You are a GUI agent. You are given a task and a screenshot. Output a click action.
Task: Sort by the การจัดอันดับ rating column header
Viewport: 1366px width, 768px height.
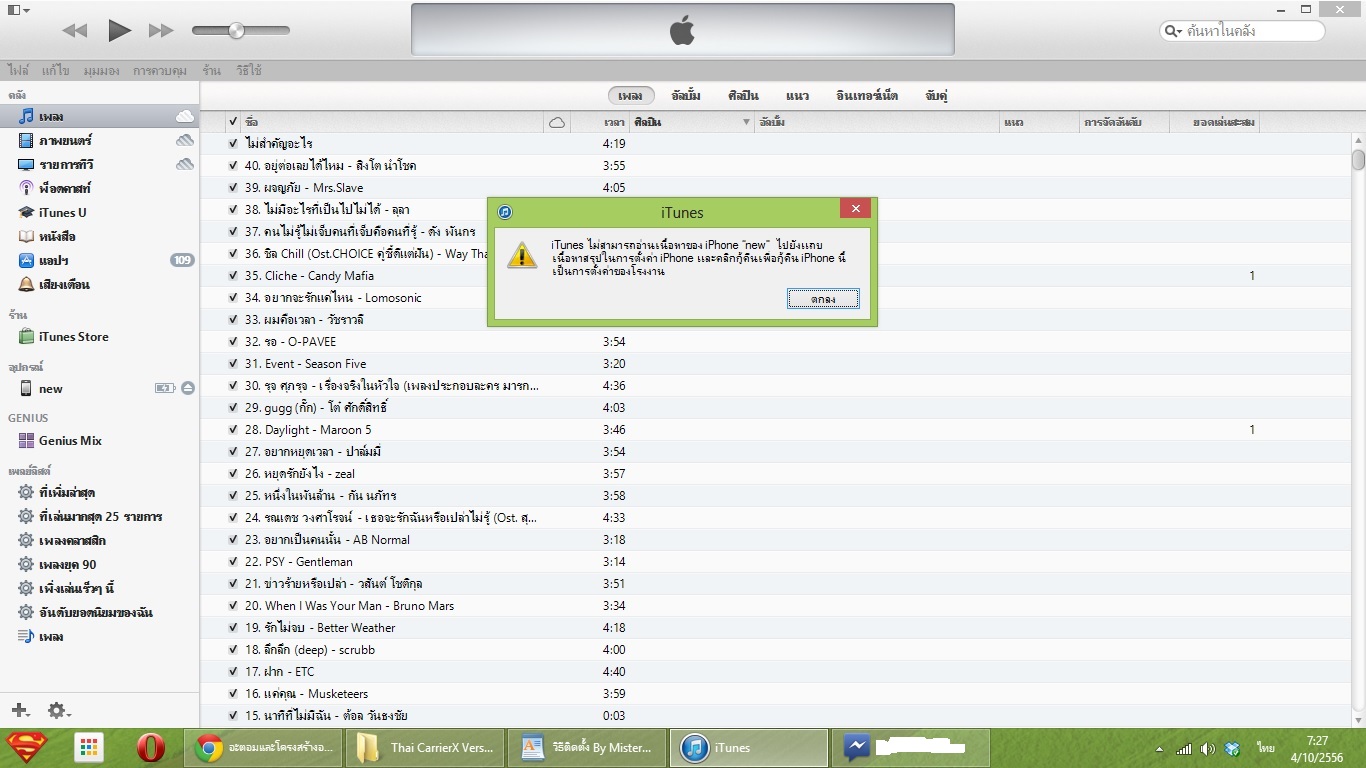tap(1125, 122)
